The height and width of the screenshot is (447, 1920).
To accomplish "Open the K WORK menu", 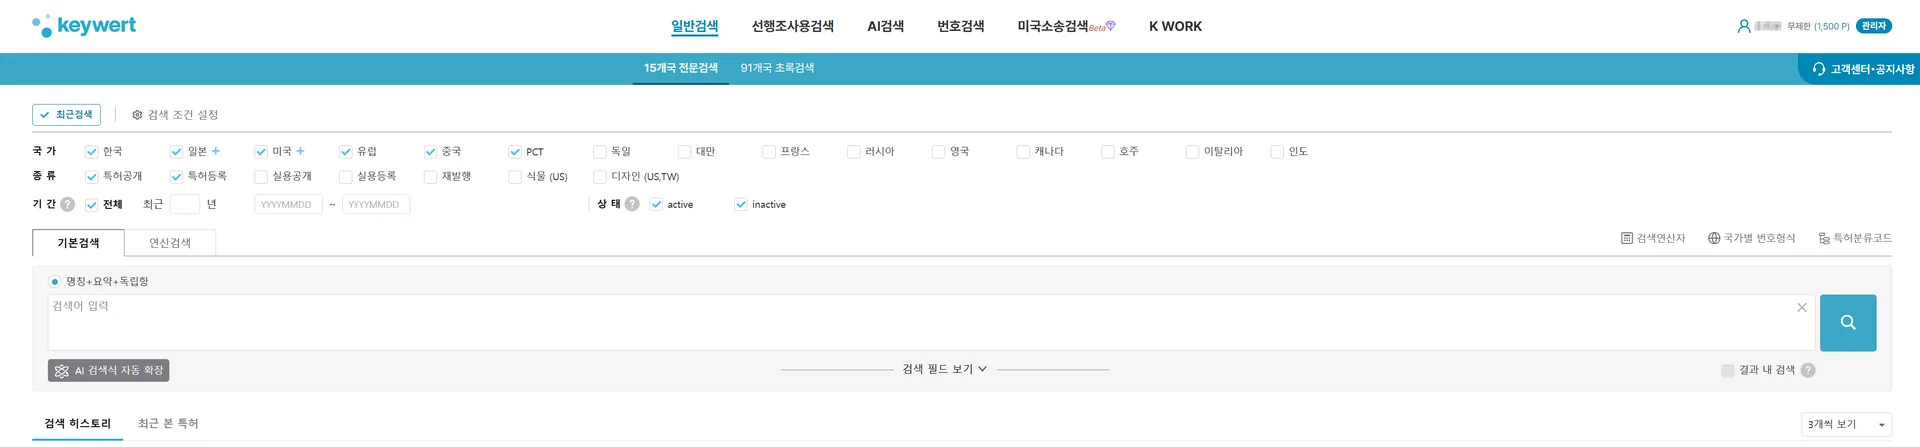I will click(x=1175, y=26).
